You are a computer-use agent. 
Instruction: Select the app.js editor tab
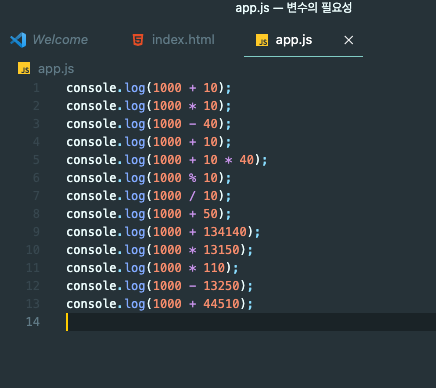[293, 40]
